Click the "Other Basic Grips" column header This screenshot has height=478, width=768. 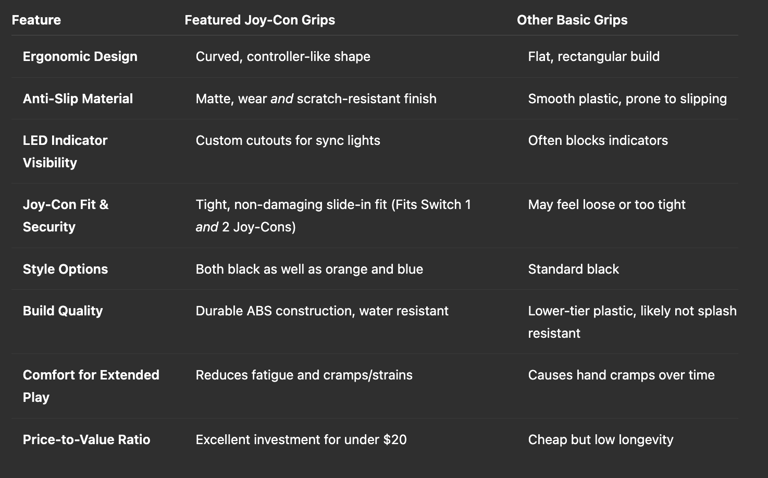(572, 20)
